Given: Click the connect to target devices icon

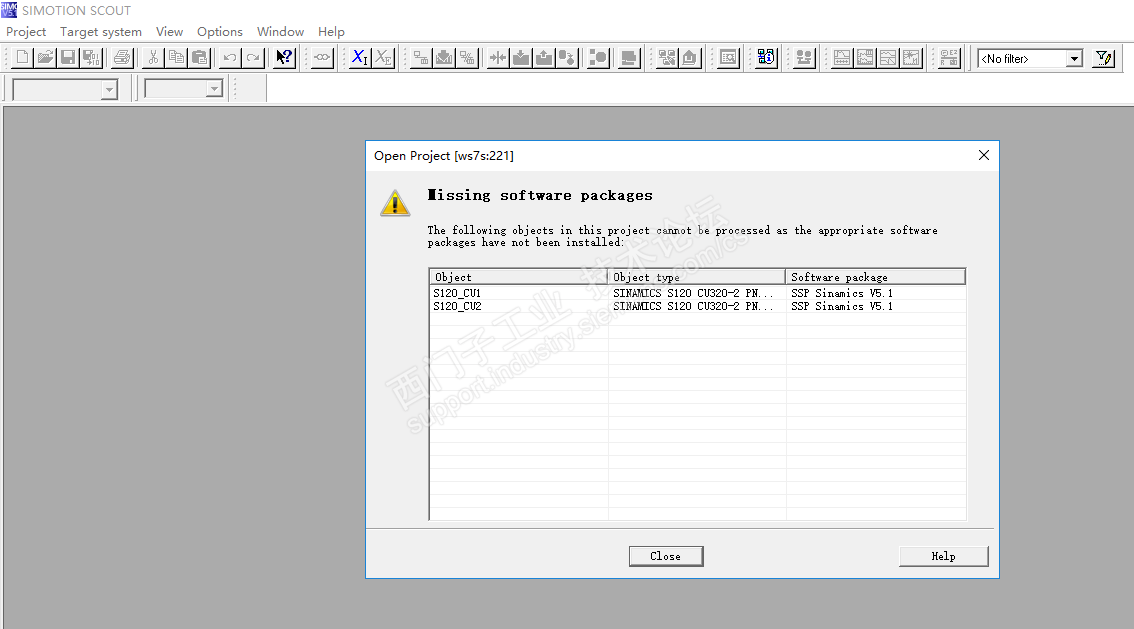Looking at the screenshot, I should (x=421, y=58).
